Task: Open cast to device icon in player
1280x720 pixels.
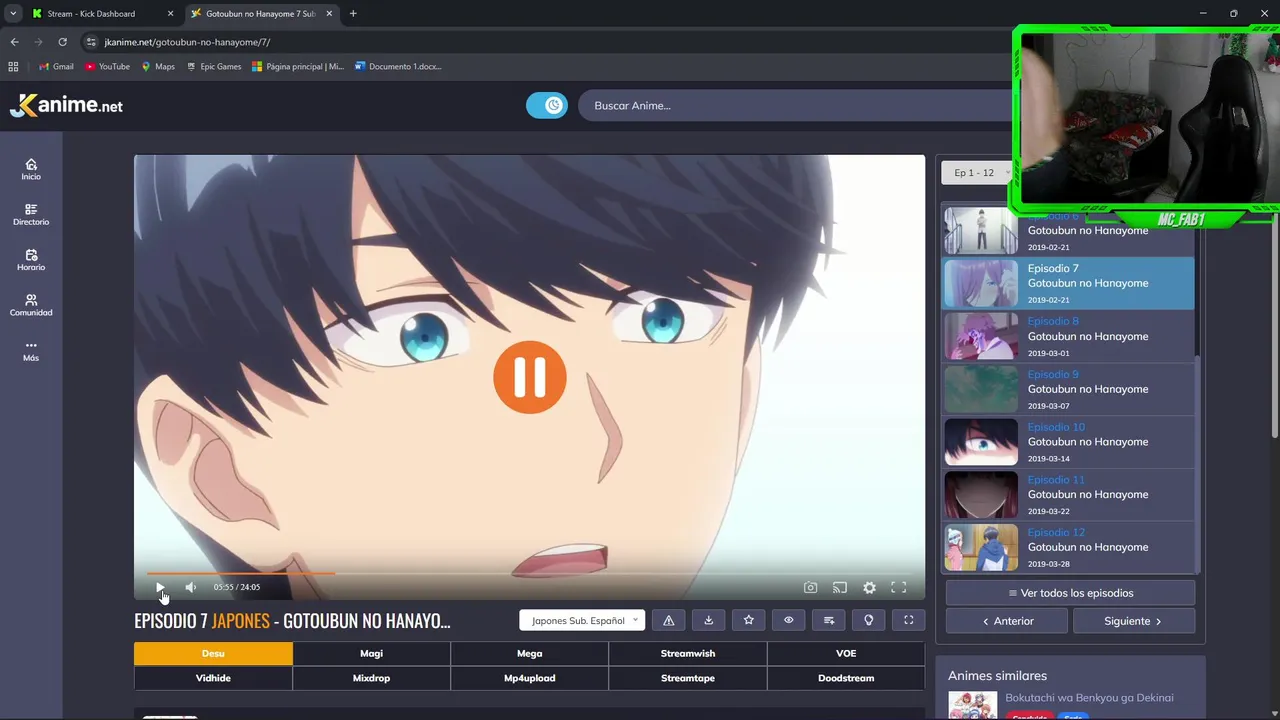Action: click(x=840, y=588)
